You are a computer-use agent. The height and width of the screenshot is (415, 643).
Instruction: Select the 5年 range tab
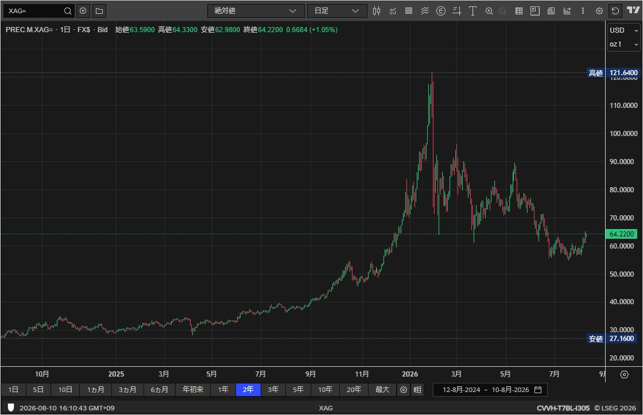click(298, 390)
